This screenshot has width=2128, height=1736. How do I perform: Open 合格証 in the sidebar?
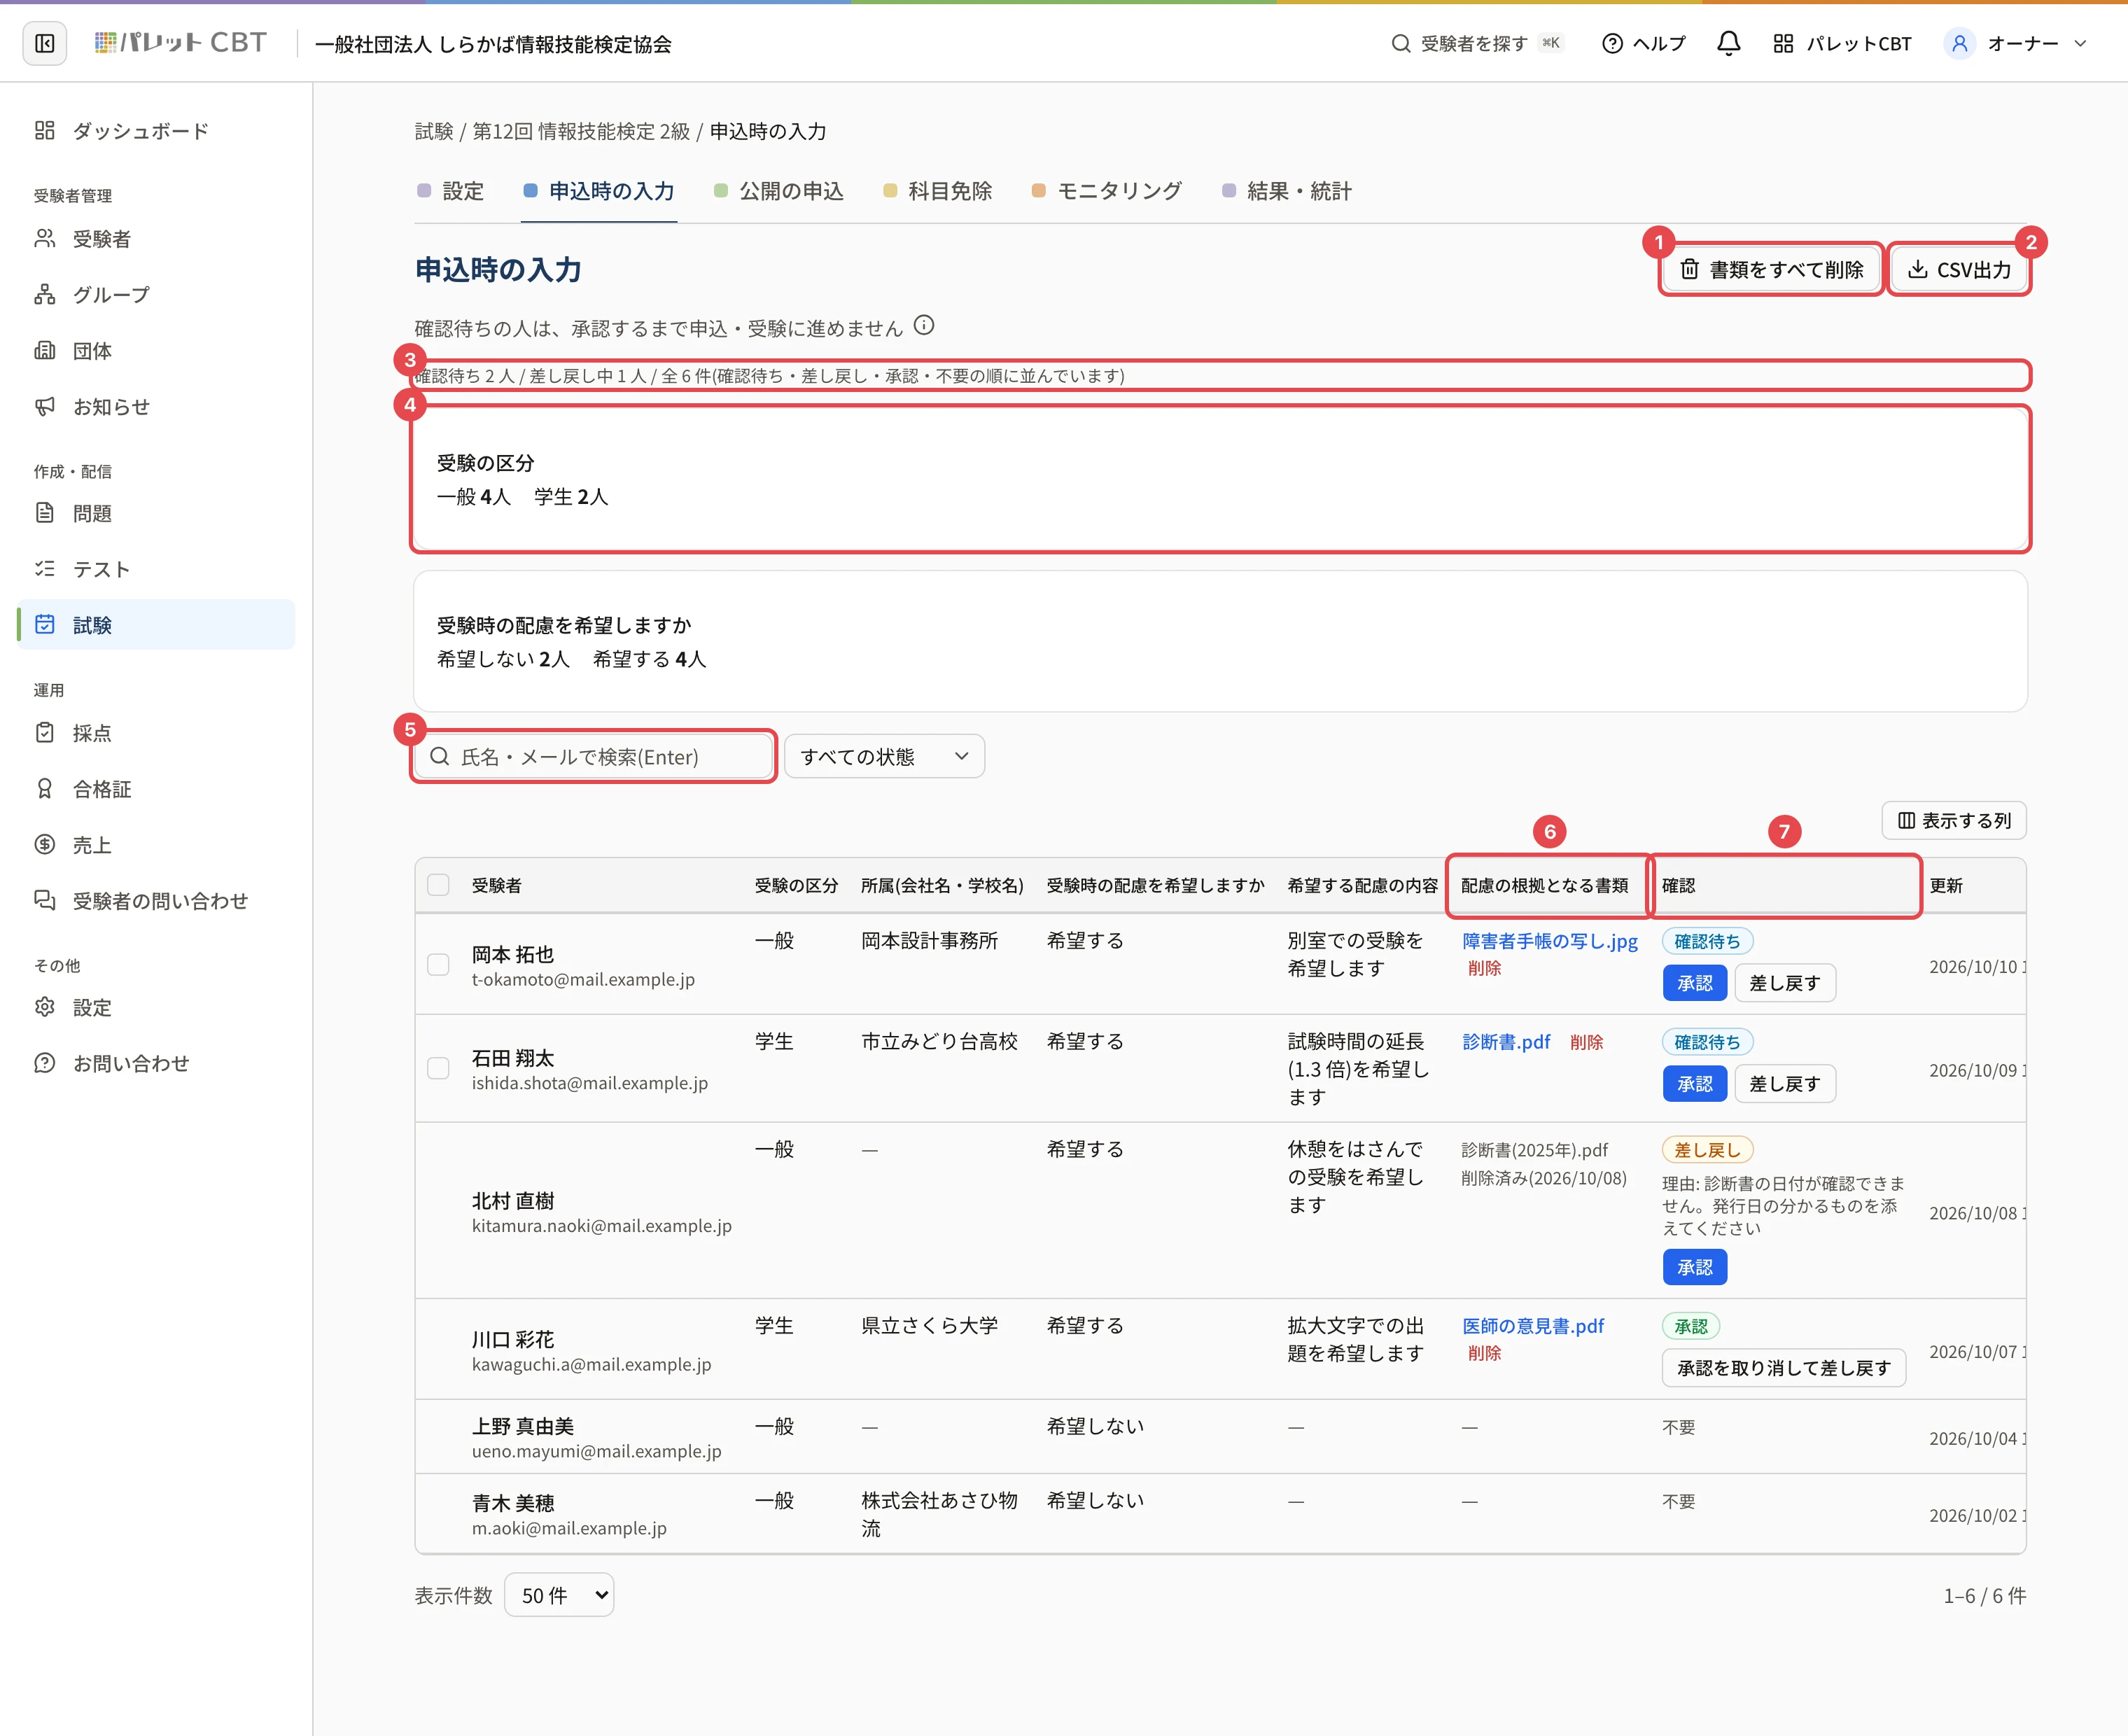point(156,789)
